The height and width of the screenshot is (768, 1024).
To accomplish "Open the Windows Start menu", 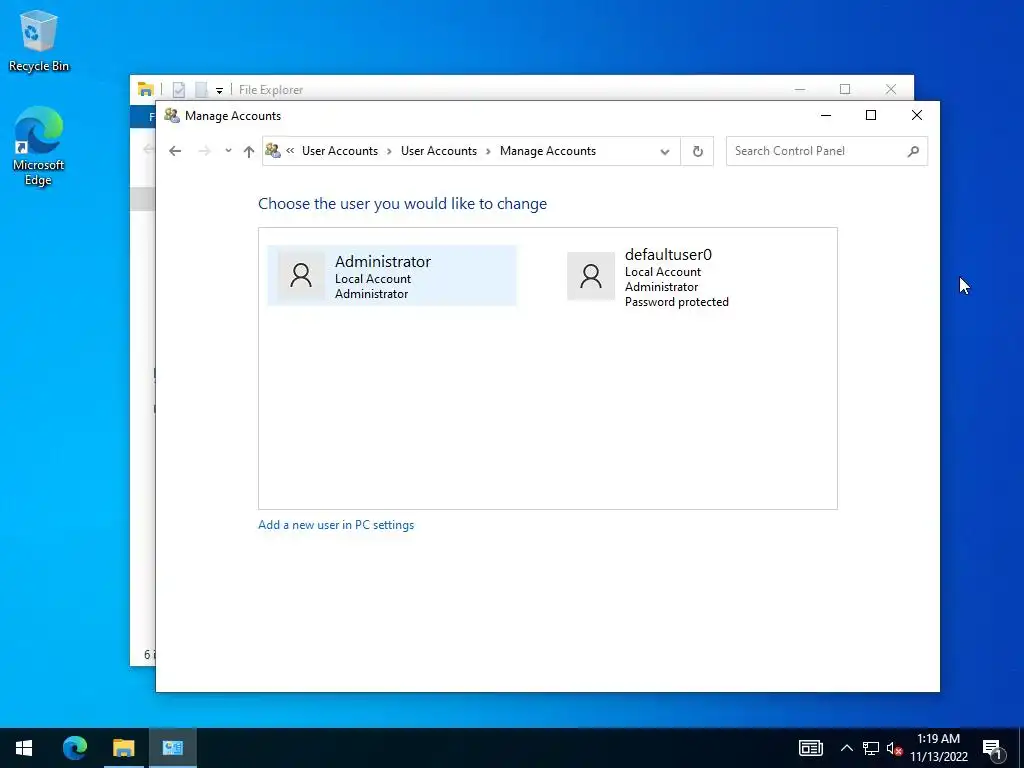I will [x=24, y=748].
